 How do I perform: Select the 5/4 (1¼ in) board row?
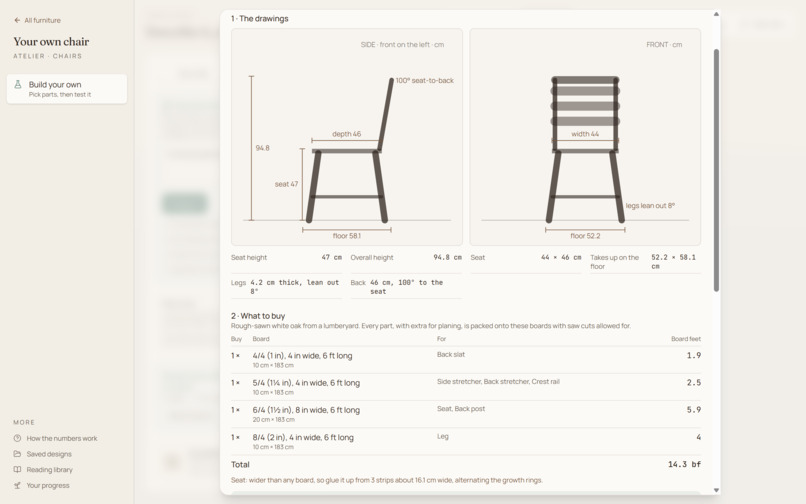pos(466,387)
